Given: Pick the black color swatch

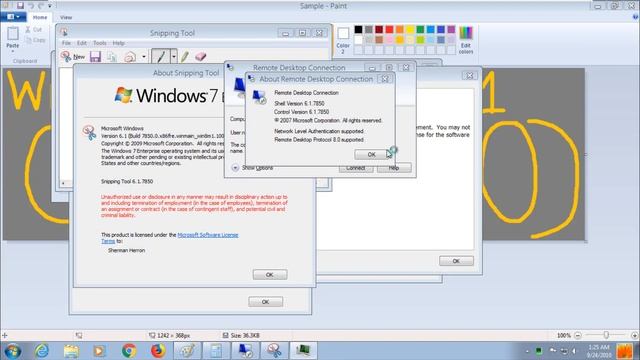Looking at the screenshot, I should 358,29.
